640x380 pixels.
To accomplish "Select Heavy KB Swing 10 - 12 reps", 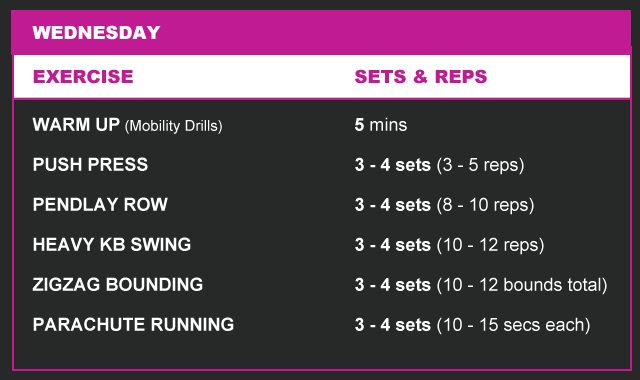I will tap(490, 245).
